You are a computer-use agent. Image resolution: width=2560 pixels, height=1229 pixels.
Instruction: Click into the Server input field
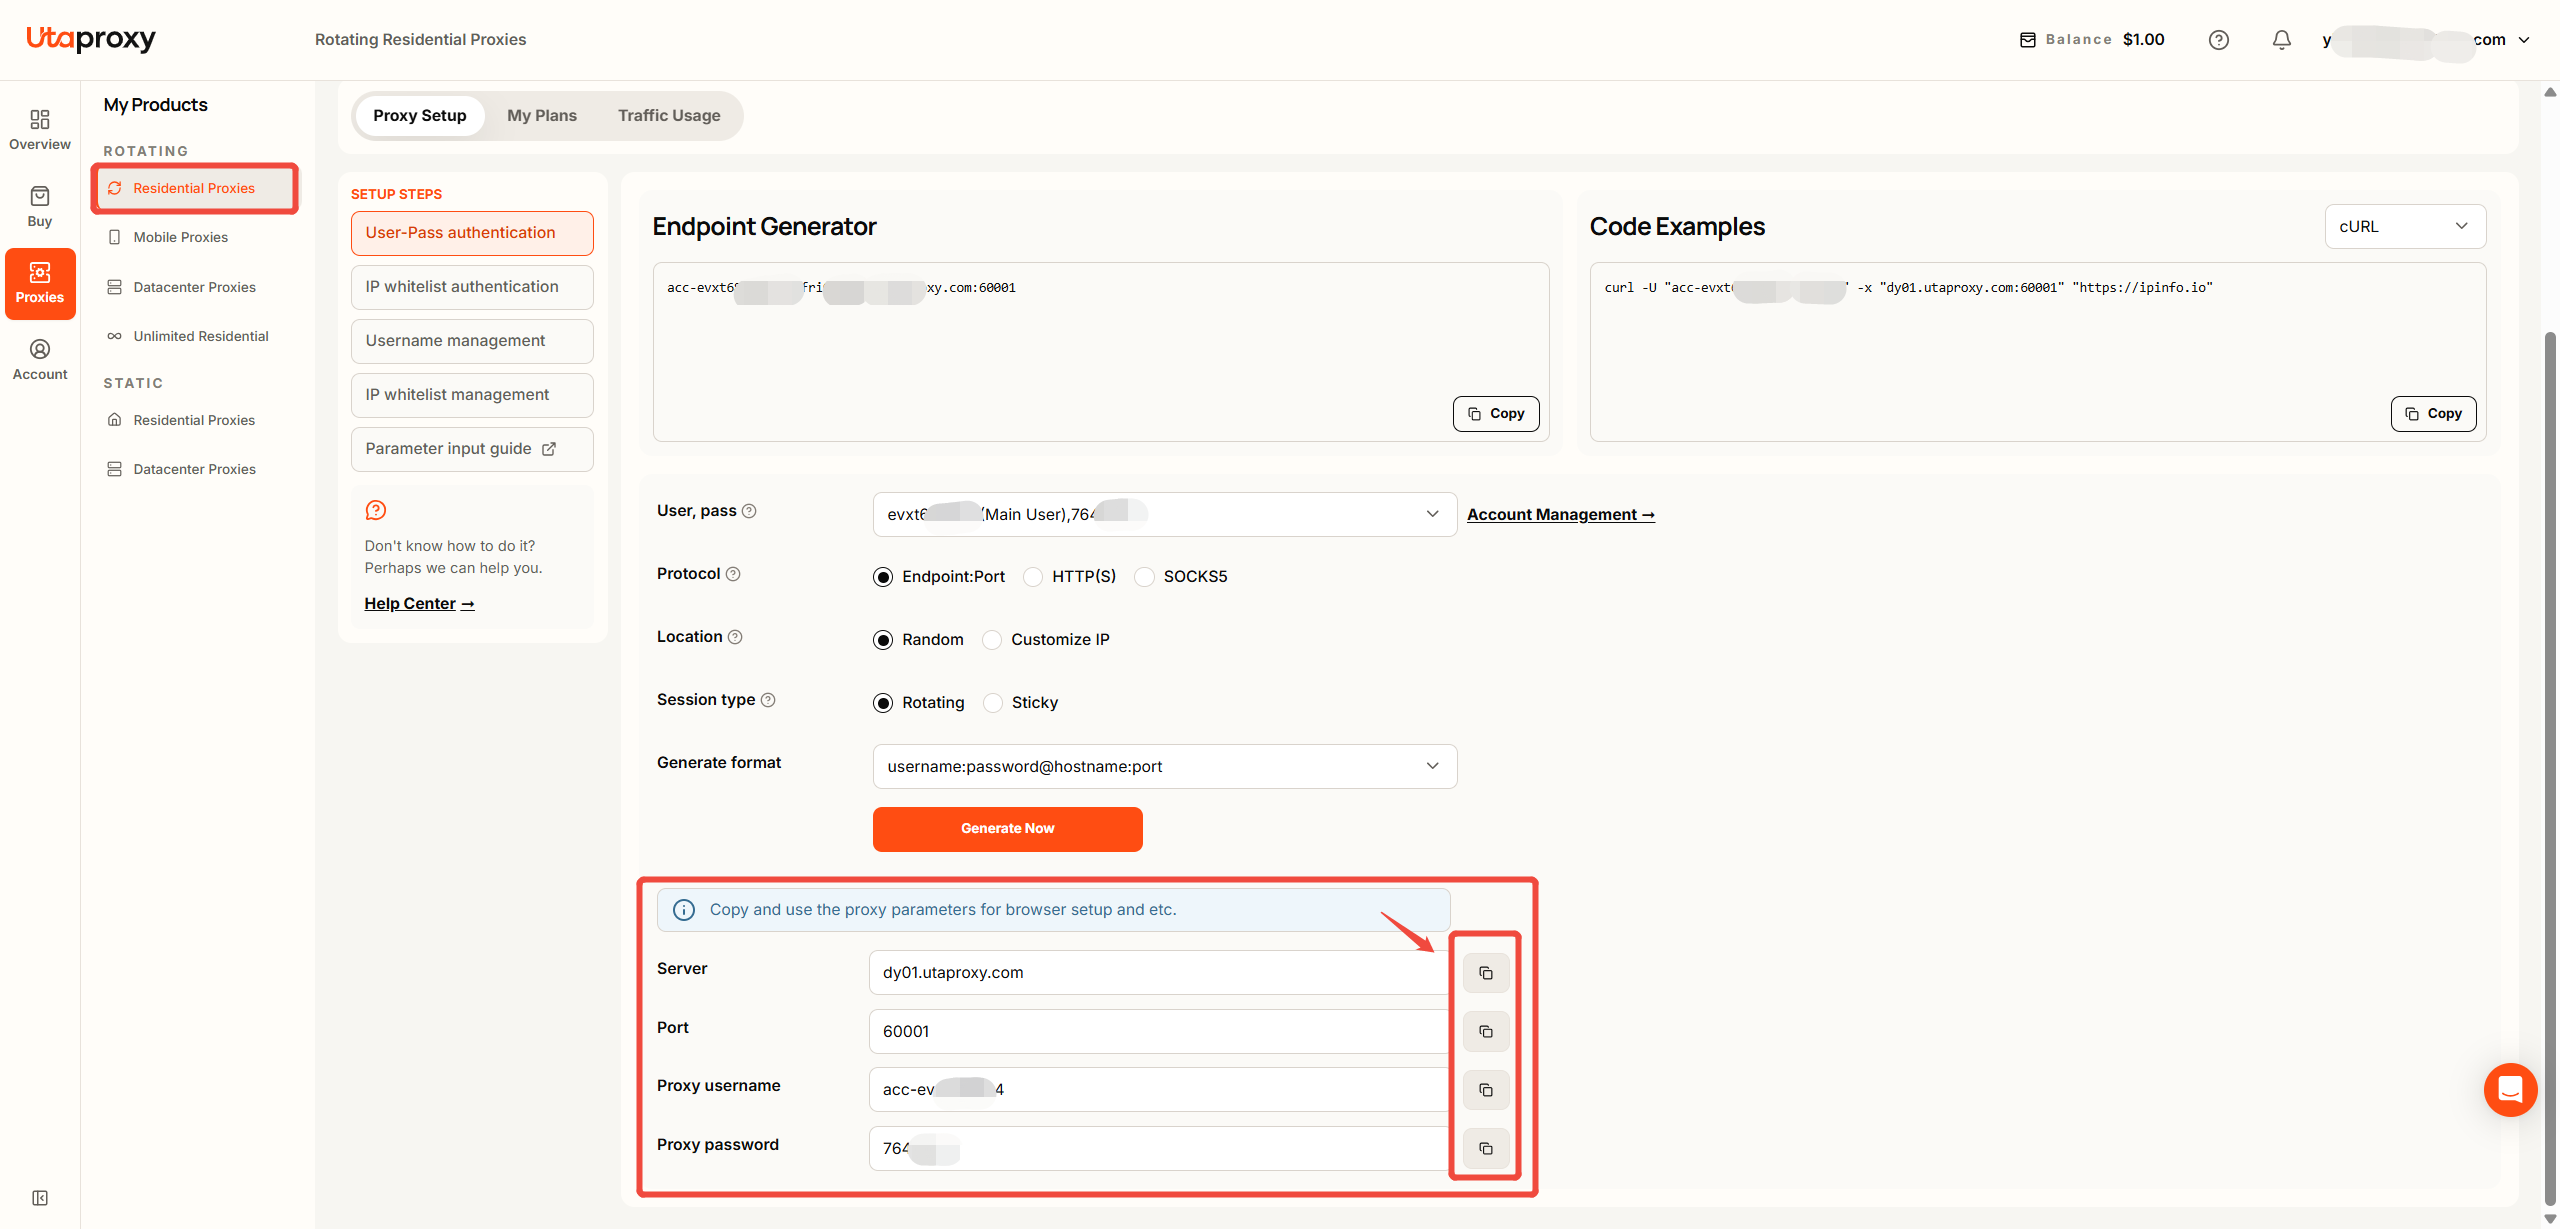coord(1158,973)
